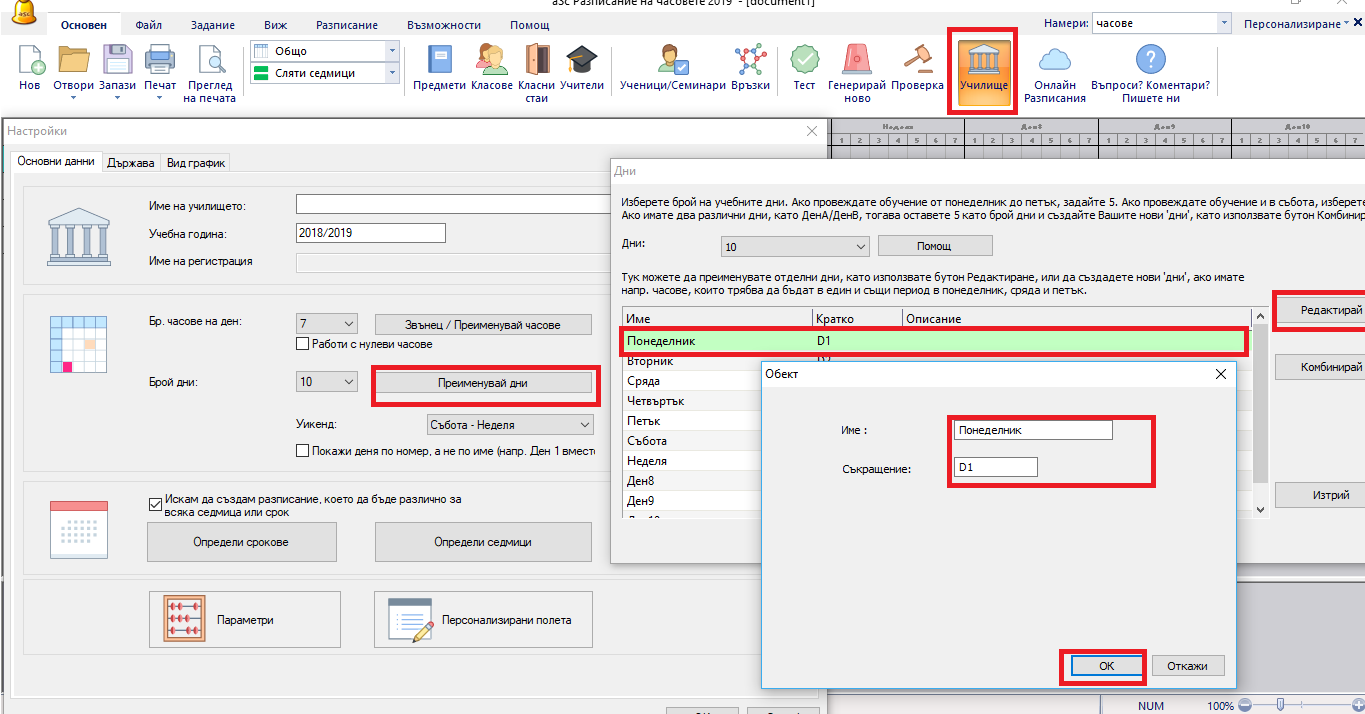1365x714 pixels.
Task: Click the Съкращение input field
Action: pyautogui.click(x=995, y=467)
